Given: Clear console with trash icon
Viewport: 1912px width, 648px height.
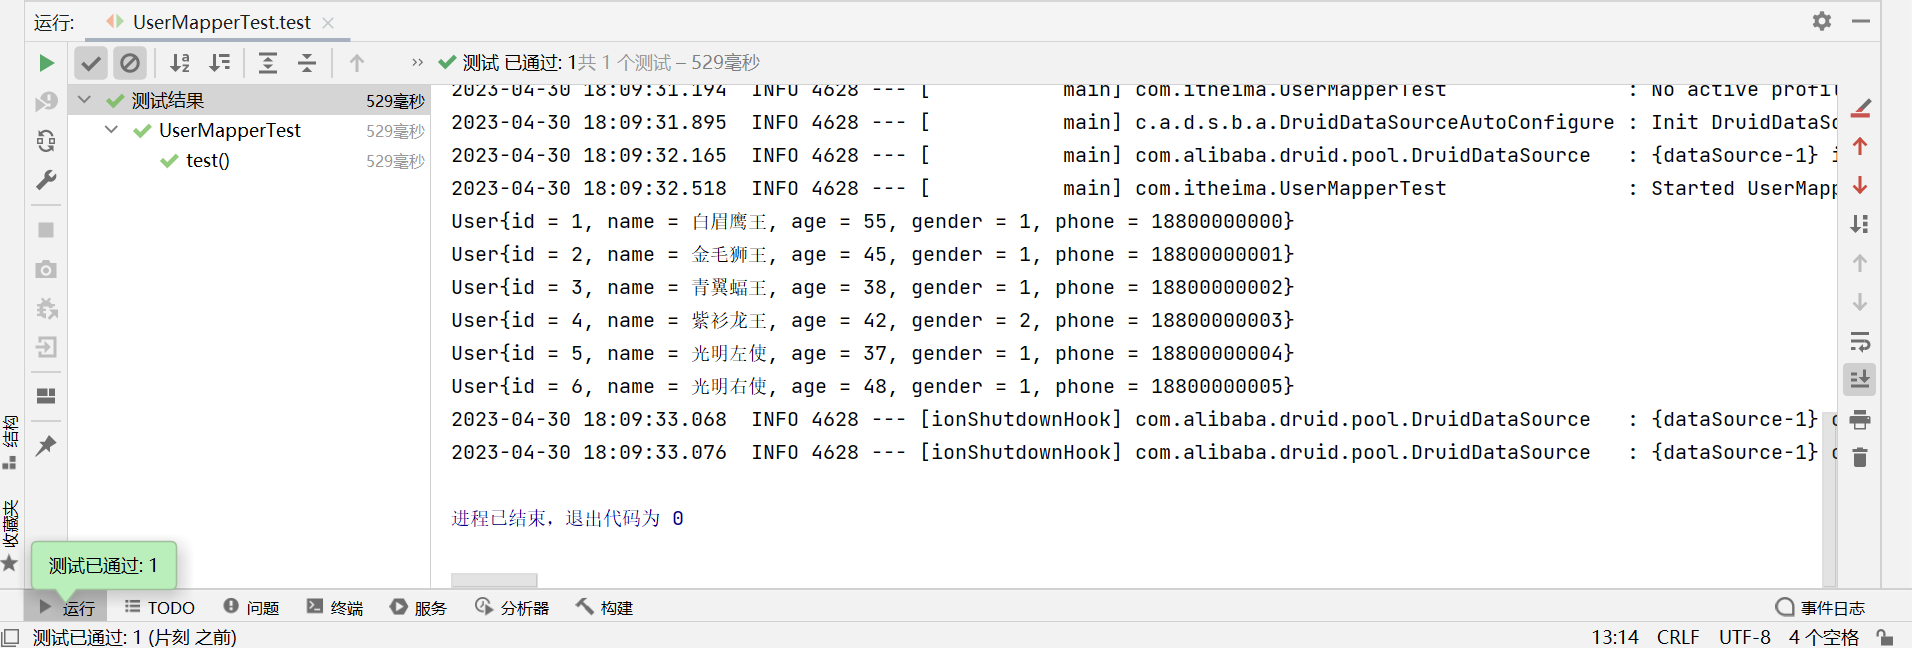Looking at the screenshot, I should pyautogui.click(x=1860, y=457).
